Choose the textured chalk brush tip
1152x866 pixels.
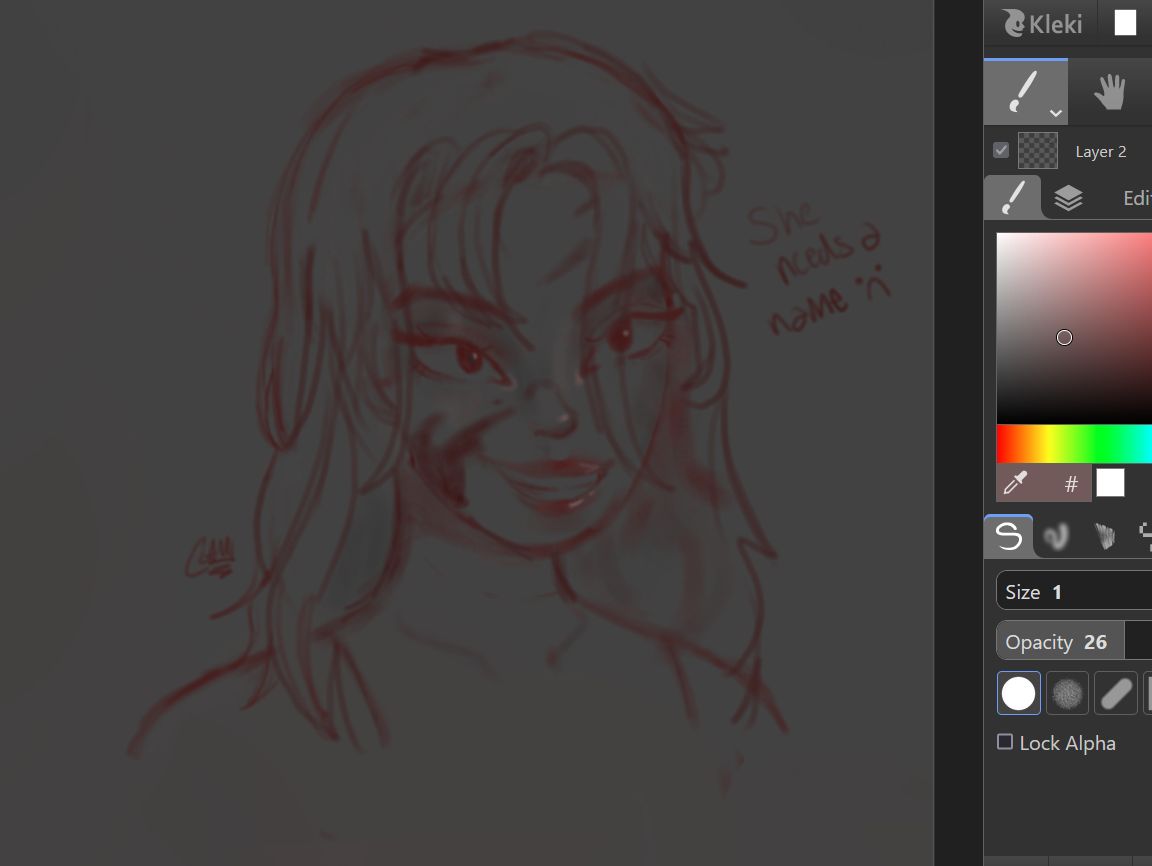point(1067,693)
